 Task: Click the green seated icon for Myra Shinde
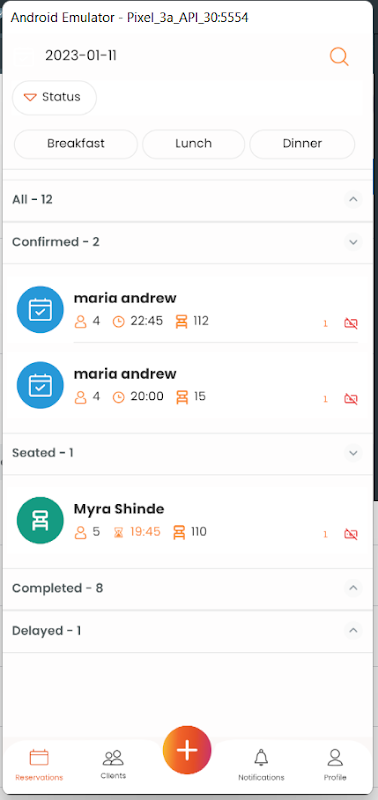(x=40, y=520)
